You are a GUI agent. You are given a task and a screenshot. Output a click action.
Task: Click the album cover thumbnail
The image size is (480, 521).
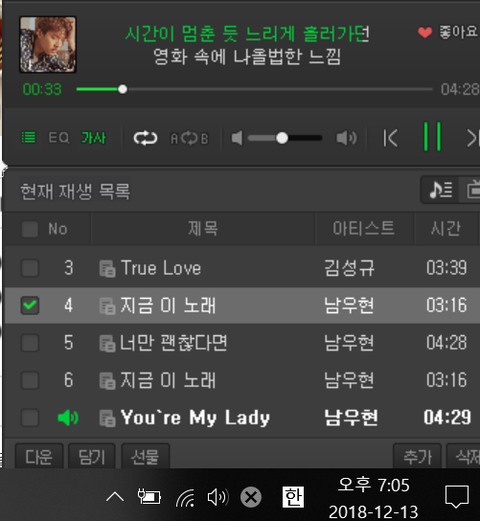(x=48, y=44)
